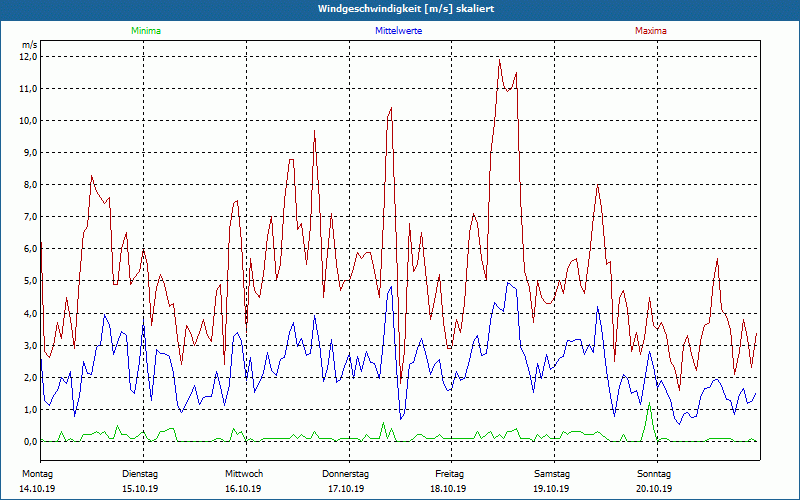Click the chart title 'Windgeschwindigkeit [m/s] skaliert'
This screenshot has width=800, height=500.
(406, 9)
